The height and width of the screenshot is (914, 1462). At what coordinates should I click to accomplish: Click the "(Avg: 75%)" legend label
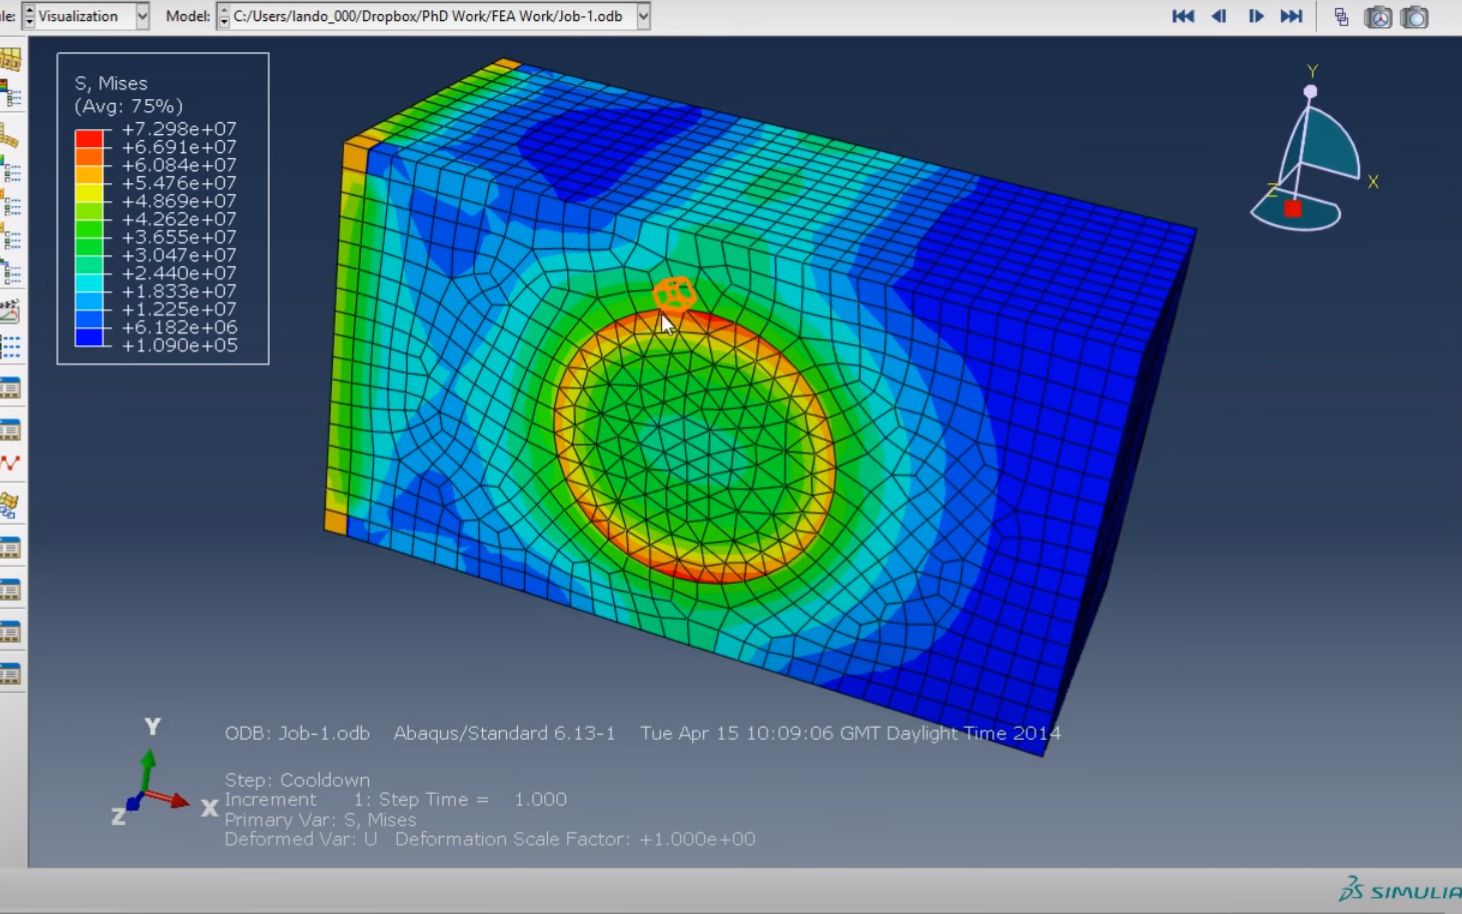point(129,106)
